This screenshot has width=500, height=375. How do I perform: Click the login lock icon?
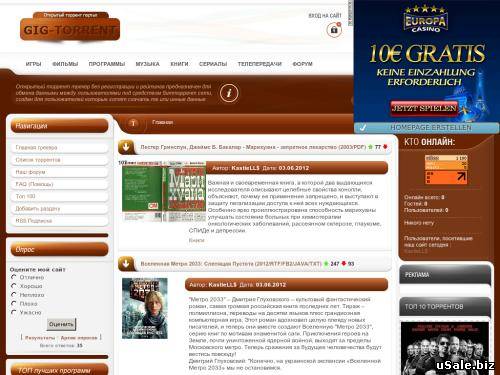pos(334,30)
